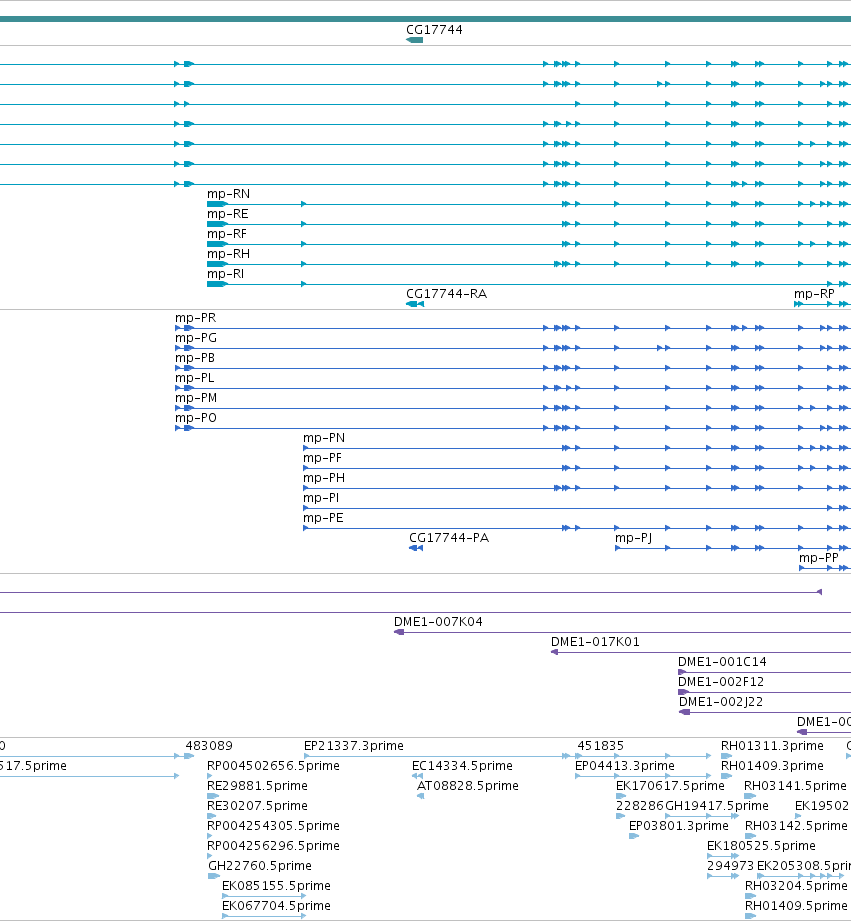851x921 pixels.
Task: Click the mp-PF protein label
Action: pyautogui.click(x=322, y=458)
